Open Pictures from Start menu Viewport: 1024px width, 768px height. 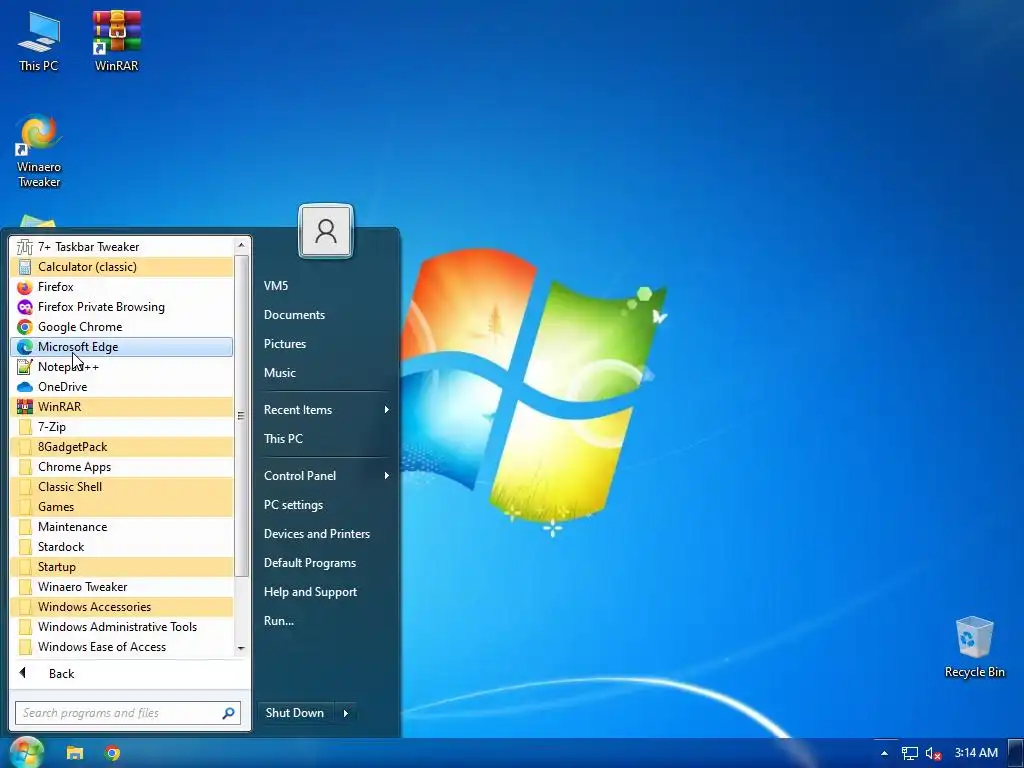pyautogui.click(x=325, y=344)
